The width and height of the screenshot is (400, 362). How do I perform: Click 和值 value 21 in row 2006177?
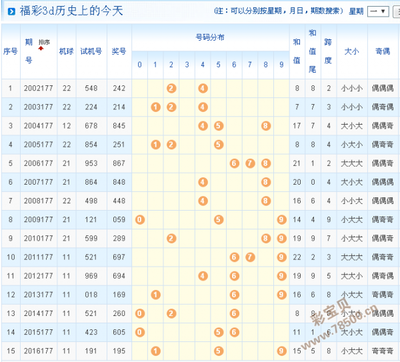[297, 163]
